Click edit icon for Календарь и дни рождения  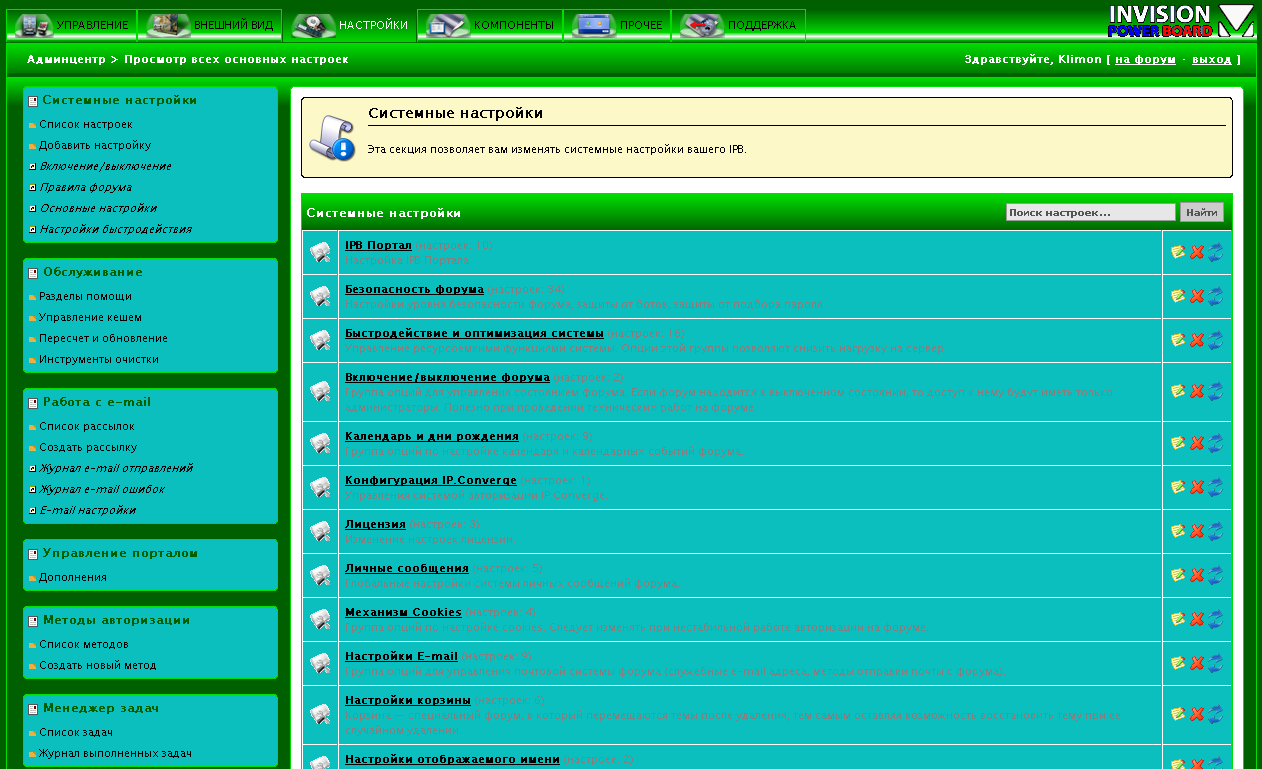coord(1178,444)
